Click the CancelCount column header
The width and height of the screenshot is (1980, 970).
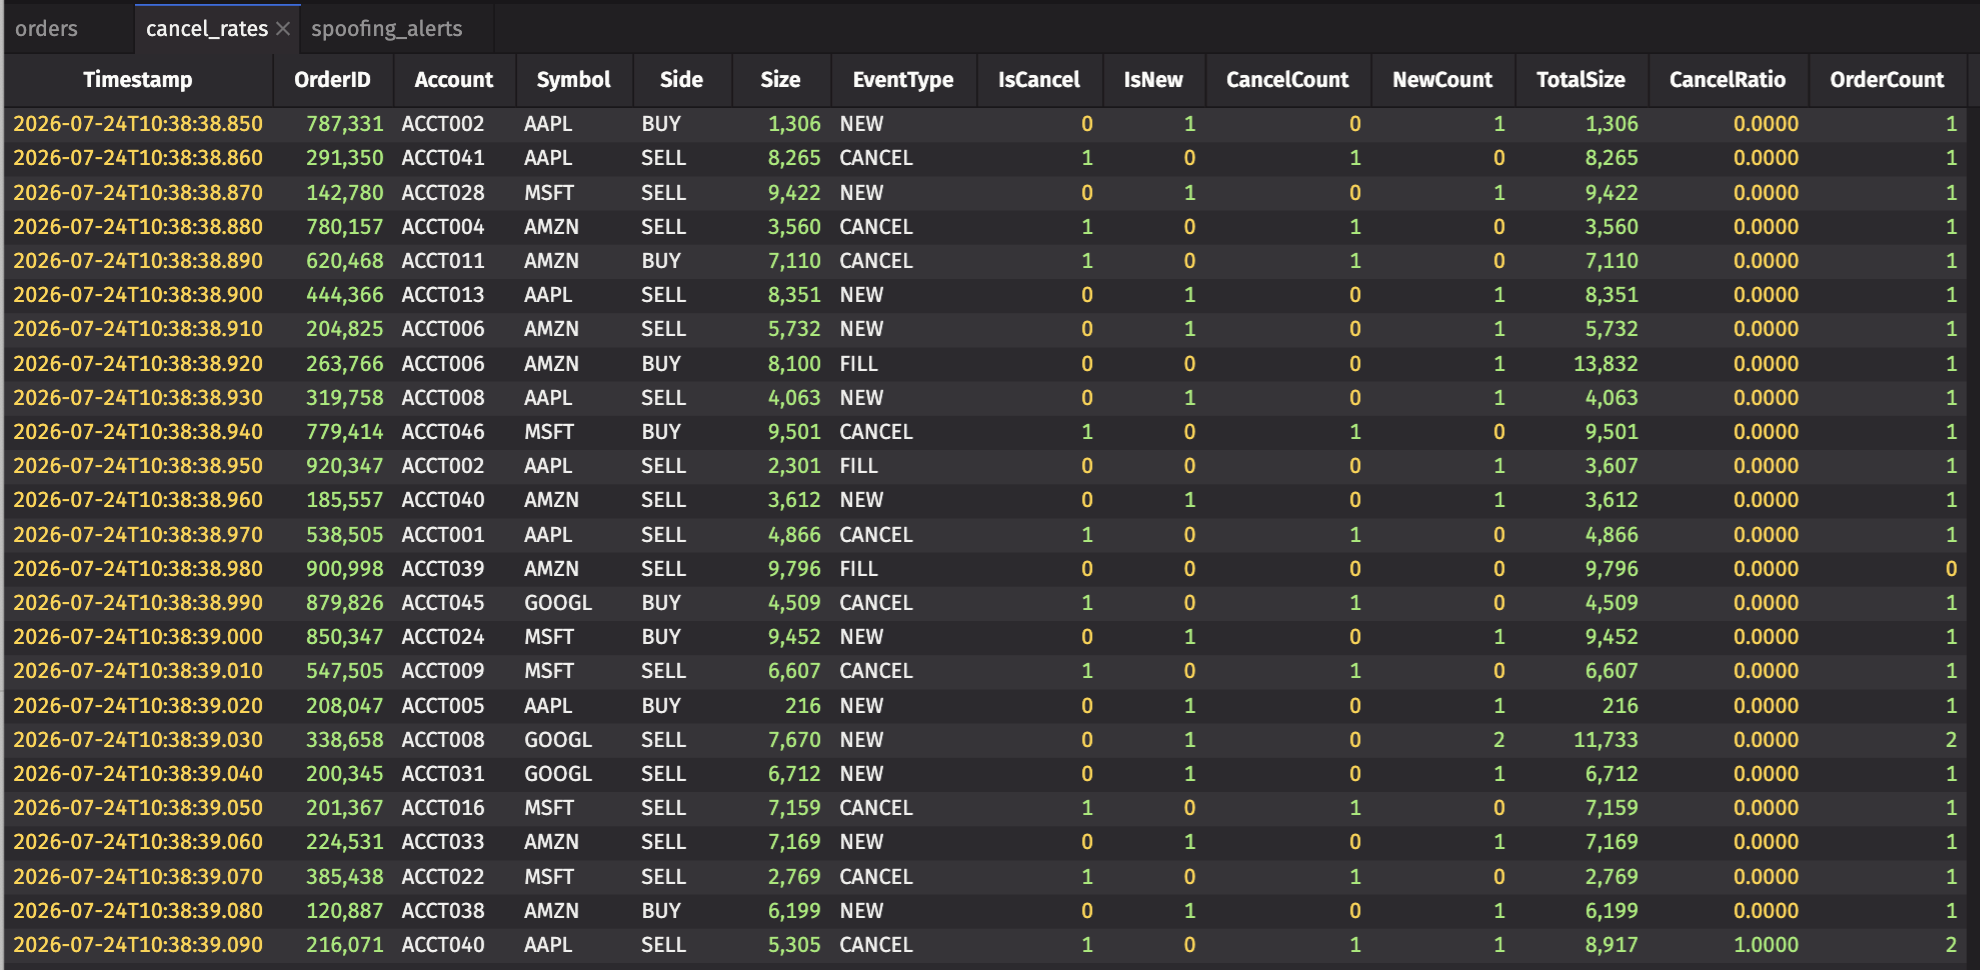coord(1287,80)
